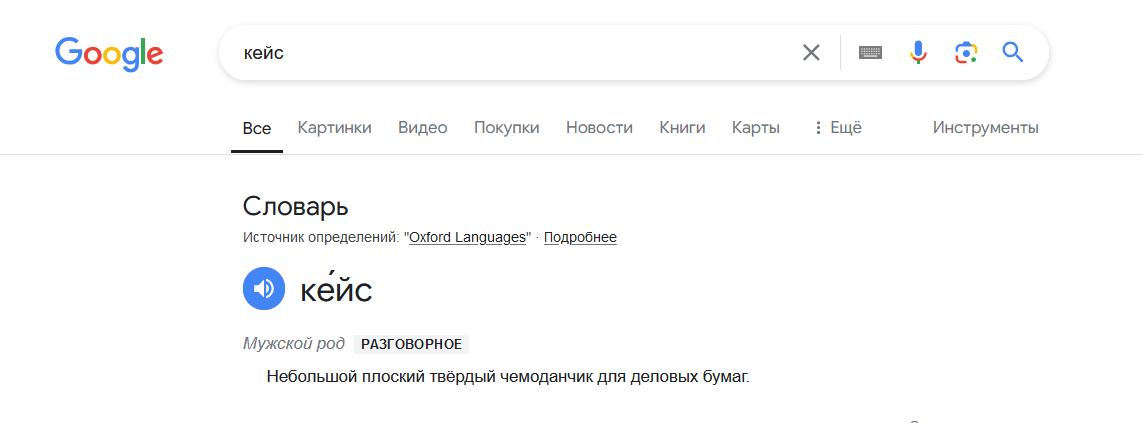Screen dimensions: 1143x423
Task: Open the Книги tab
Action: pyautogui.click(x=682, y=128)
